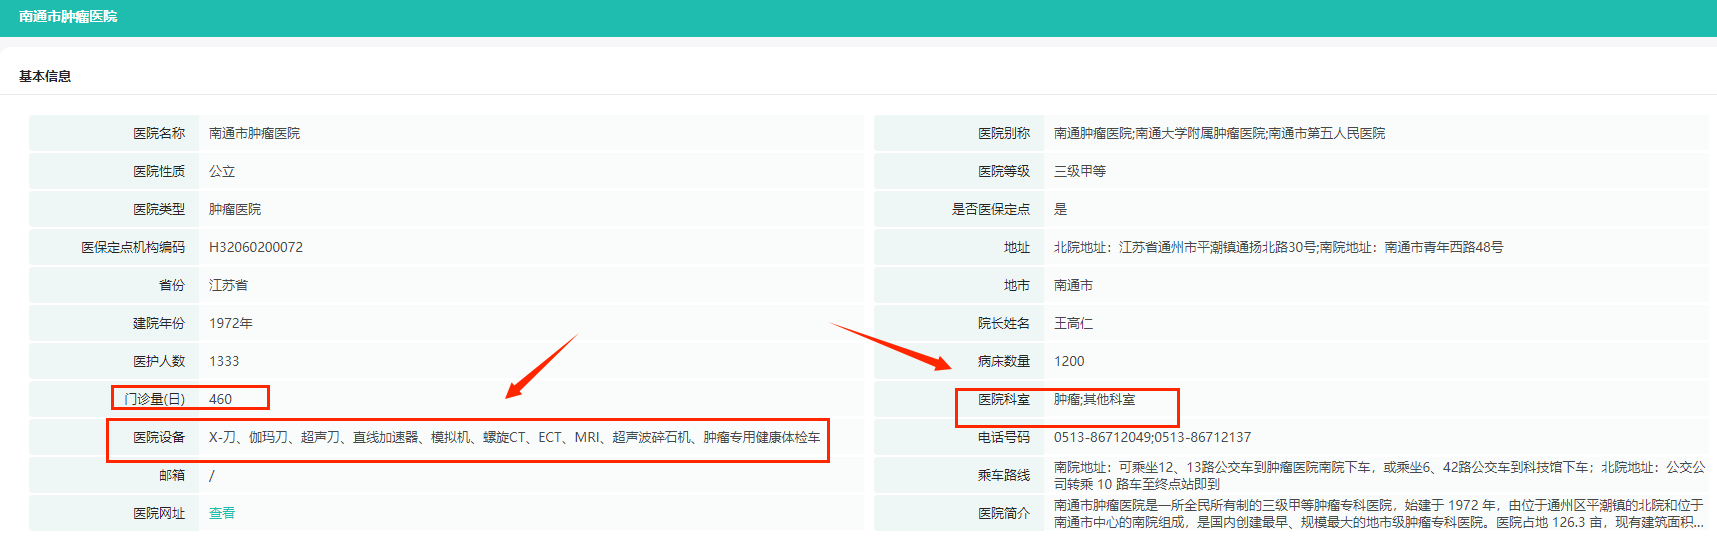1717x546 pixels.
Task: Click the 医院网址 label
Action: tap(159, 513)
